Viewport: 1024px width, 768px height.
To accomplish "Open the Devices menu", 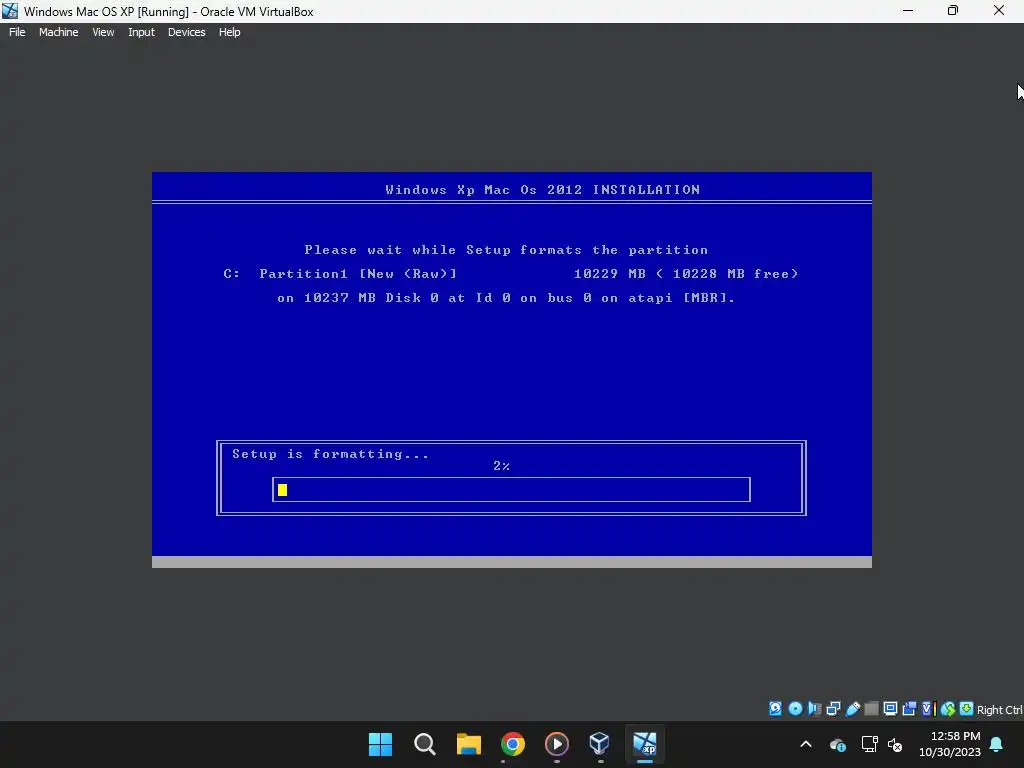I will tap(186, 32).
